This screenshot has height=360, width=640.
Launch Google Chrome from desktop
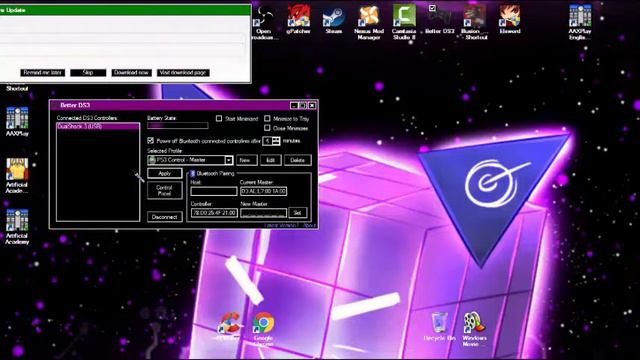coord(263,329)
